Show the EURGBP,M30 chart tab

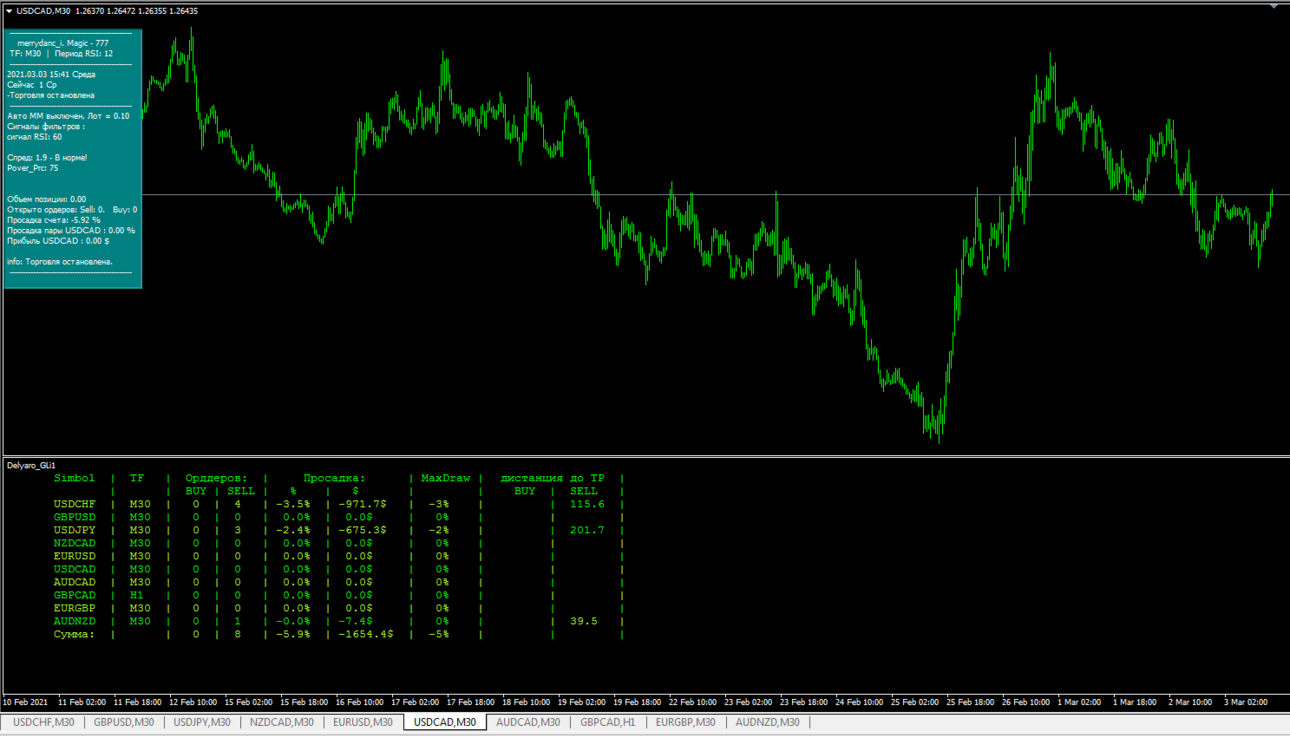[686, 722]
